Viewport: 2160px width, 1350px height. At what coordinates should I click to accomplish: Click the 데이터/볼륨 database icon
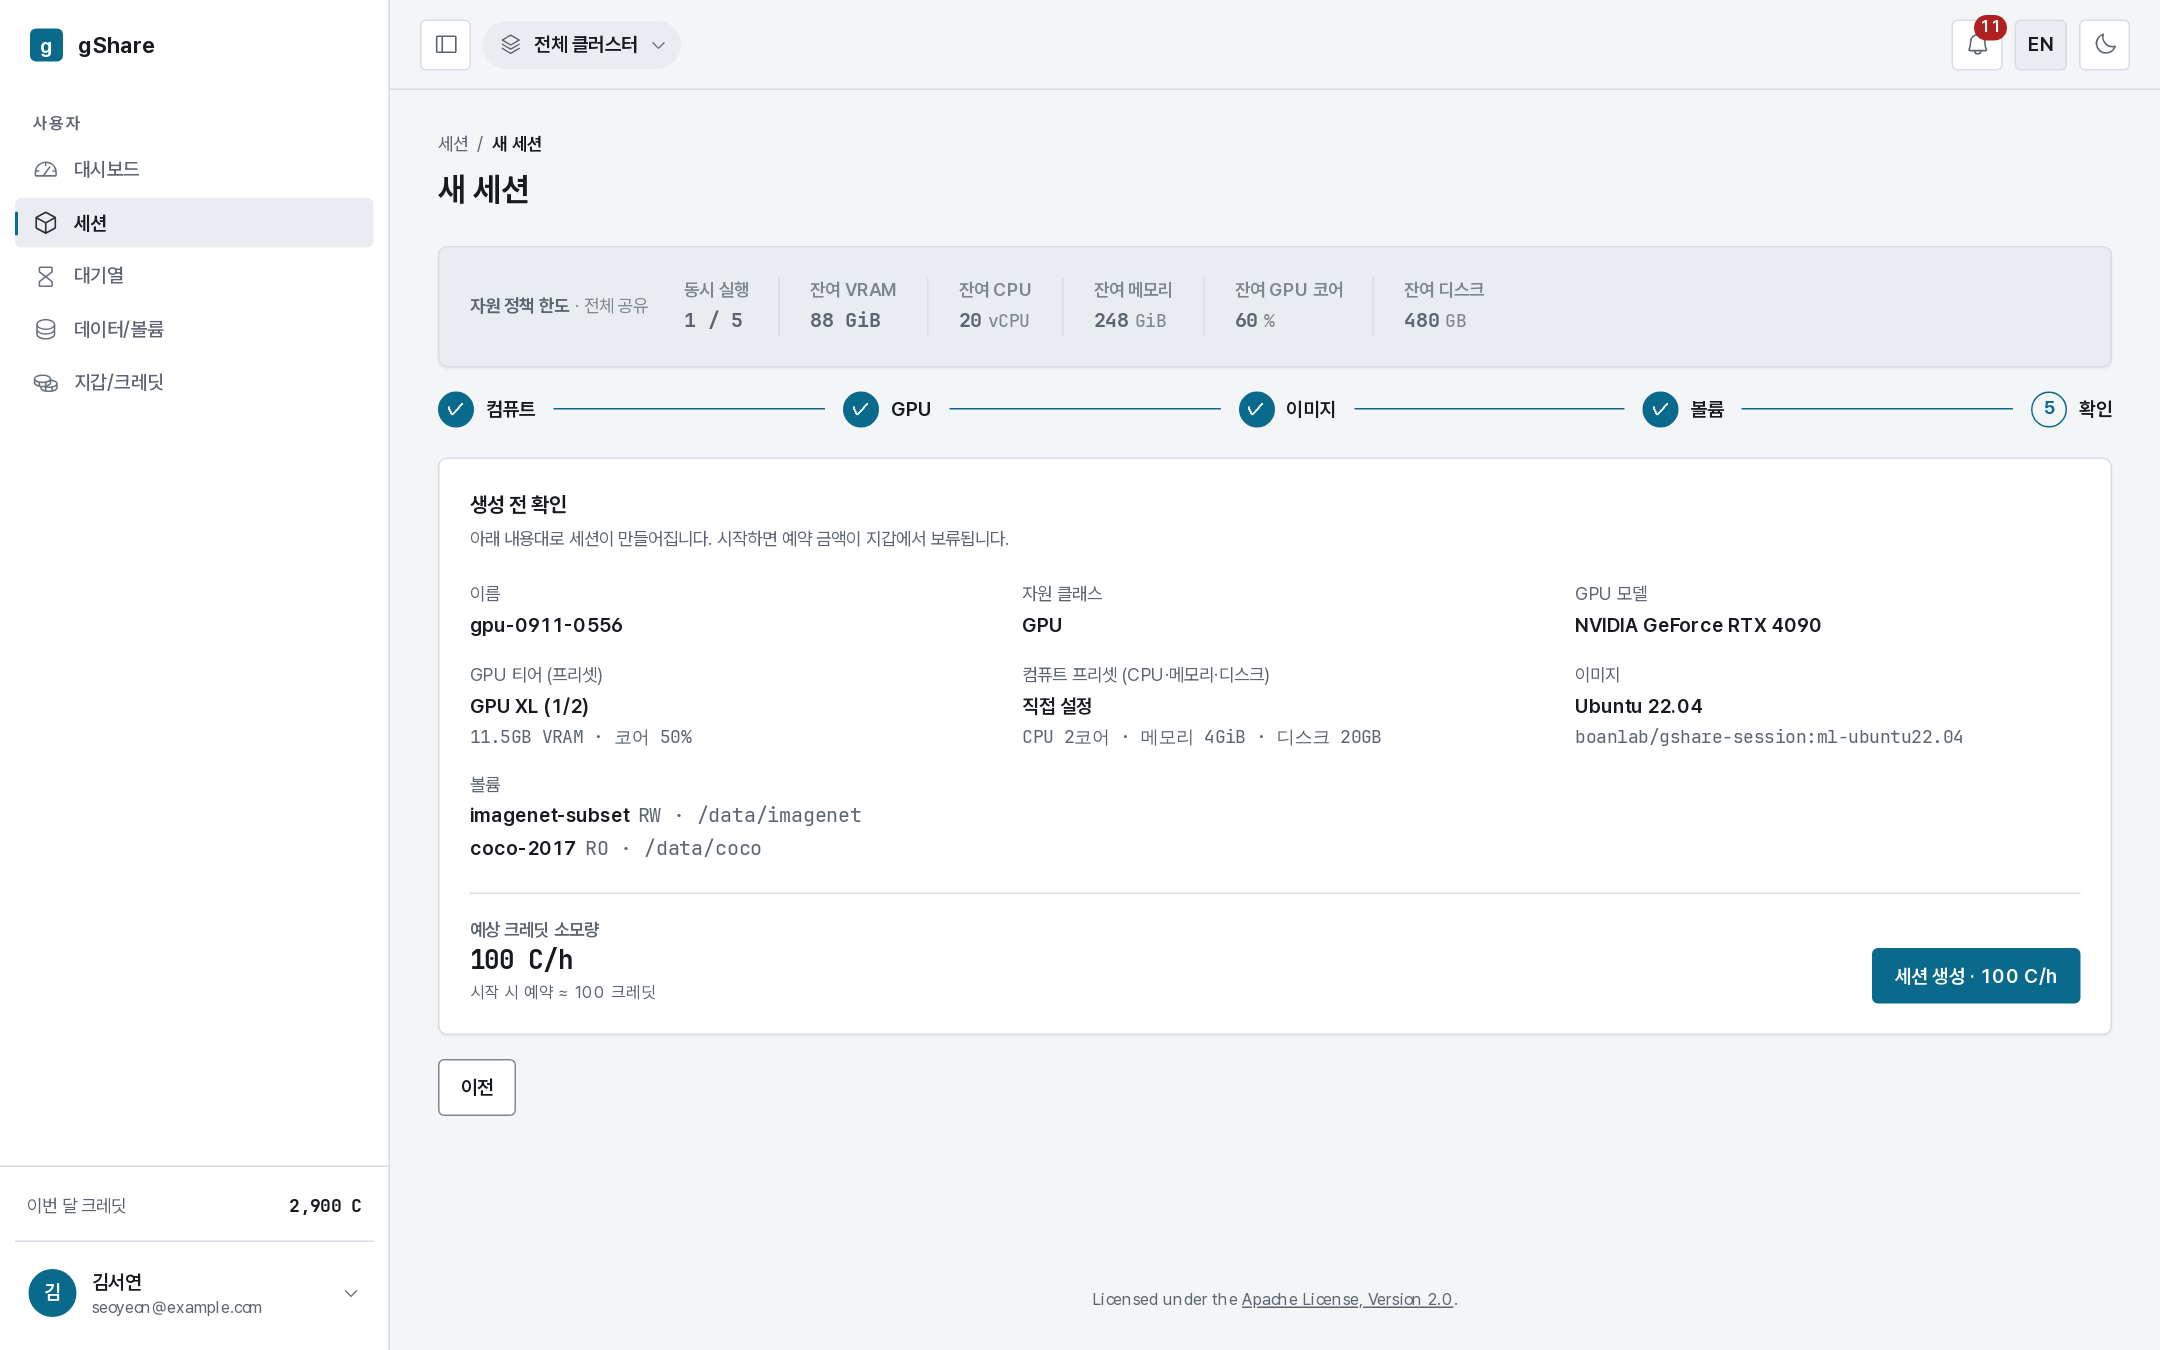point(46,329)
